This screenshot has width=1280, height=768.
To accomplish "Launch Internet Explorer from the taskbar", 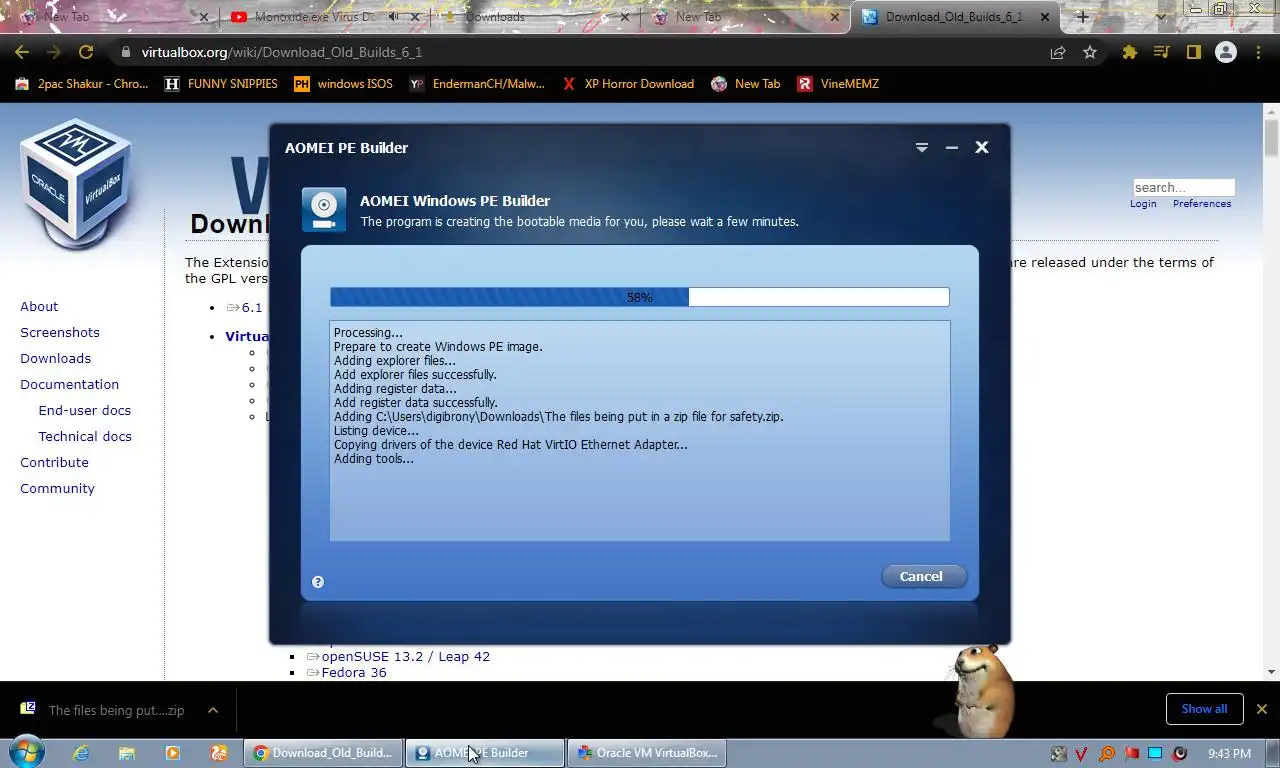I will coord(80,753).
